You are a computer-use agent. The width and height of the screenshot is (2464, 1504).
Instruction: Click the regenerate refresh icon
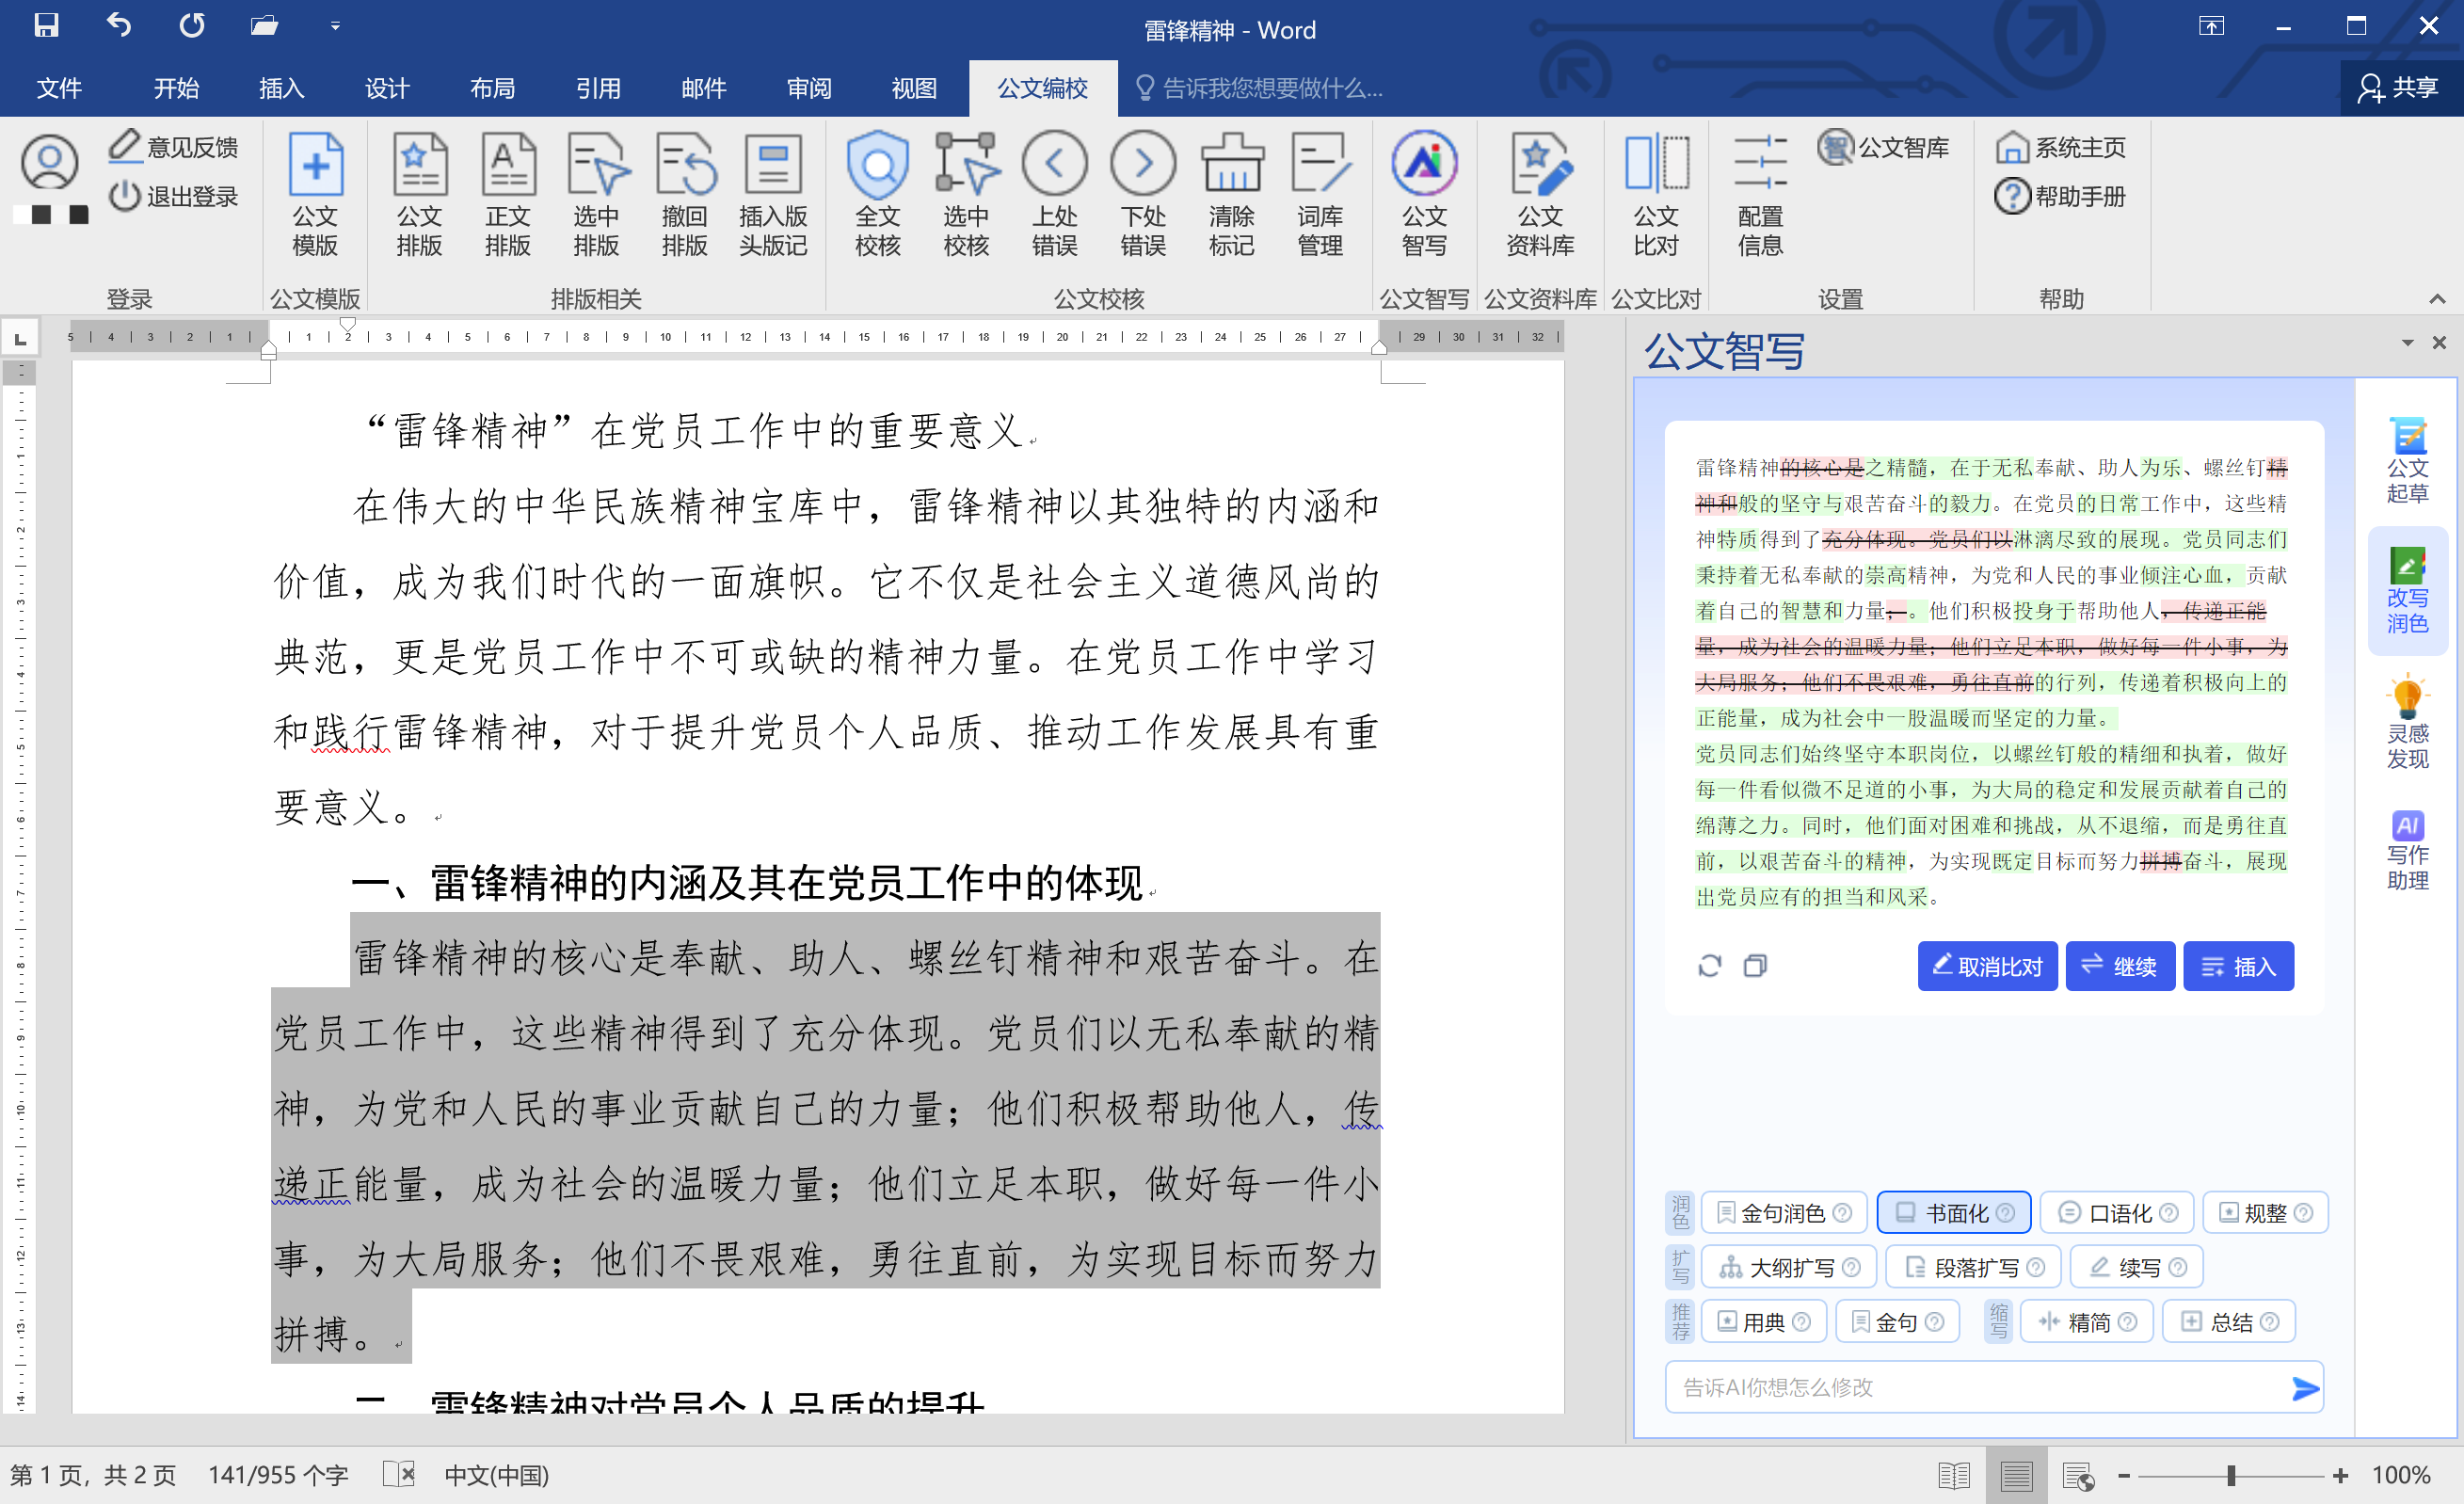click(1710, 965)
